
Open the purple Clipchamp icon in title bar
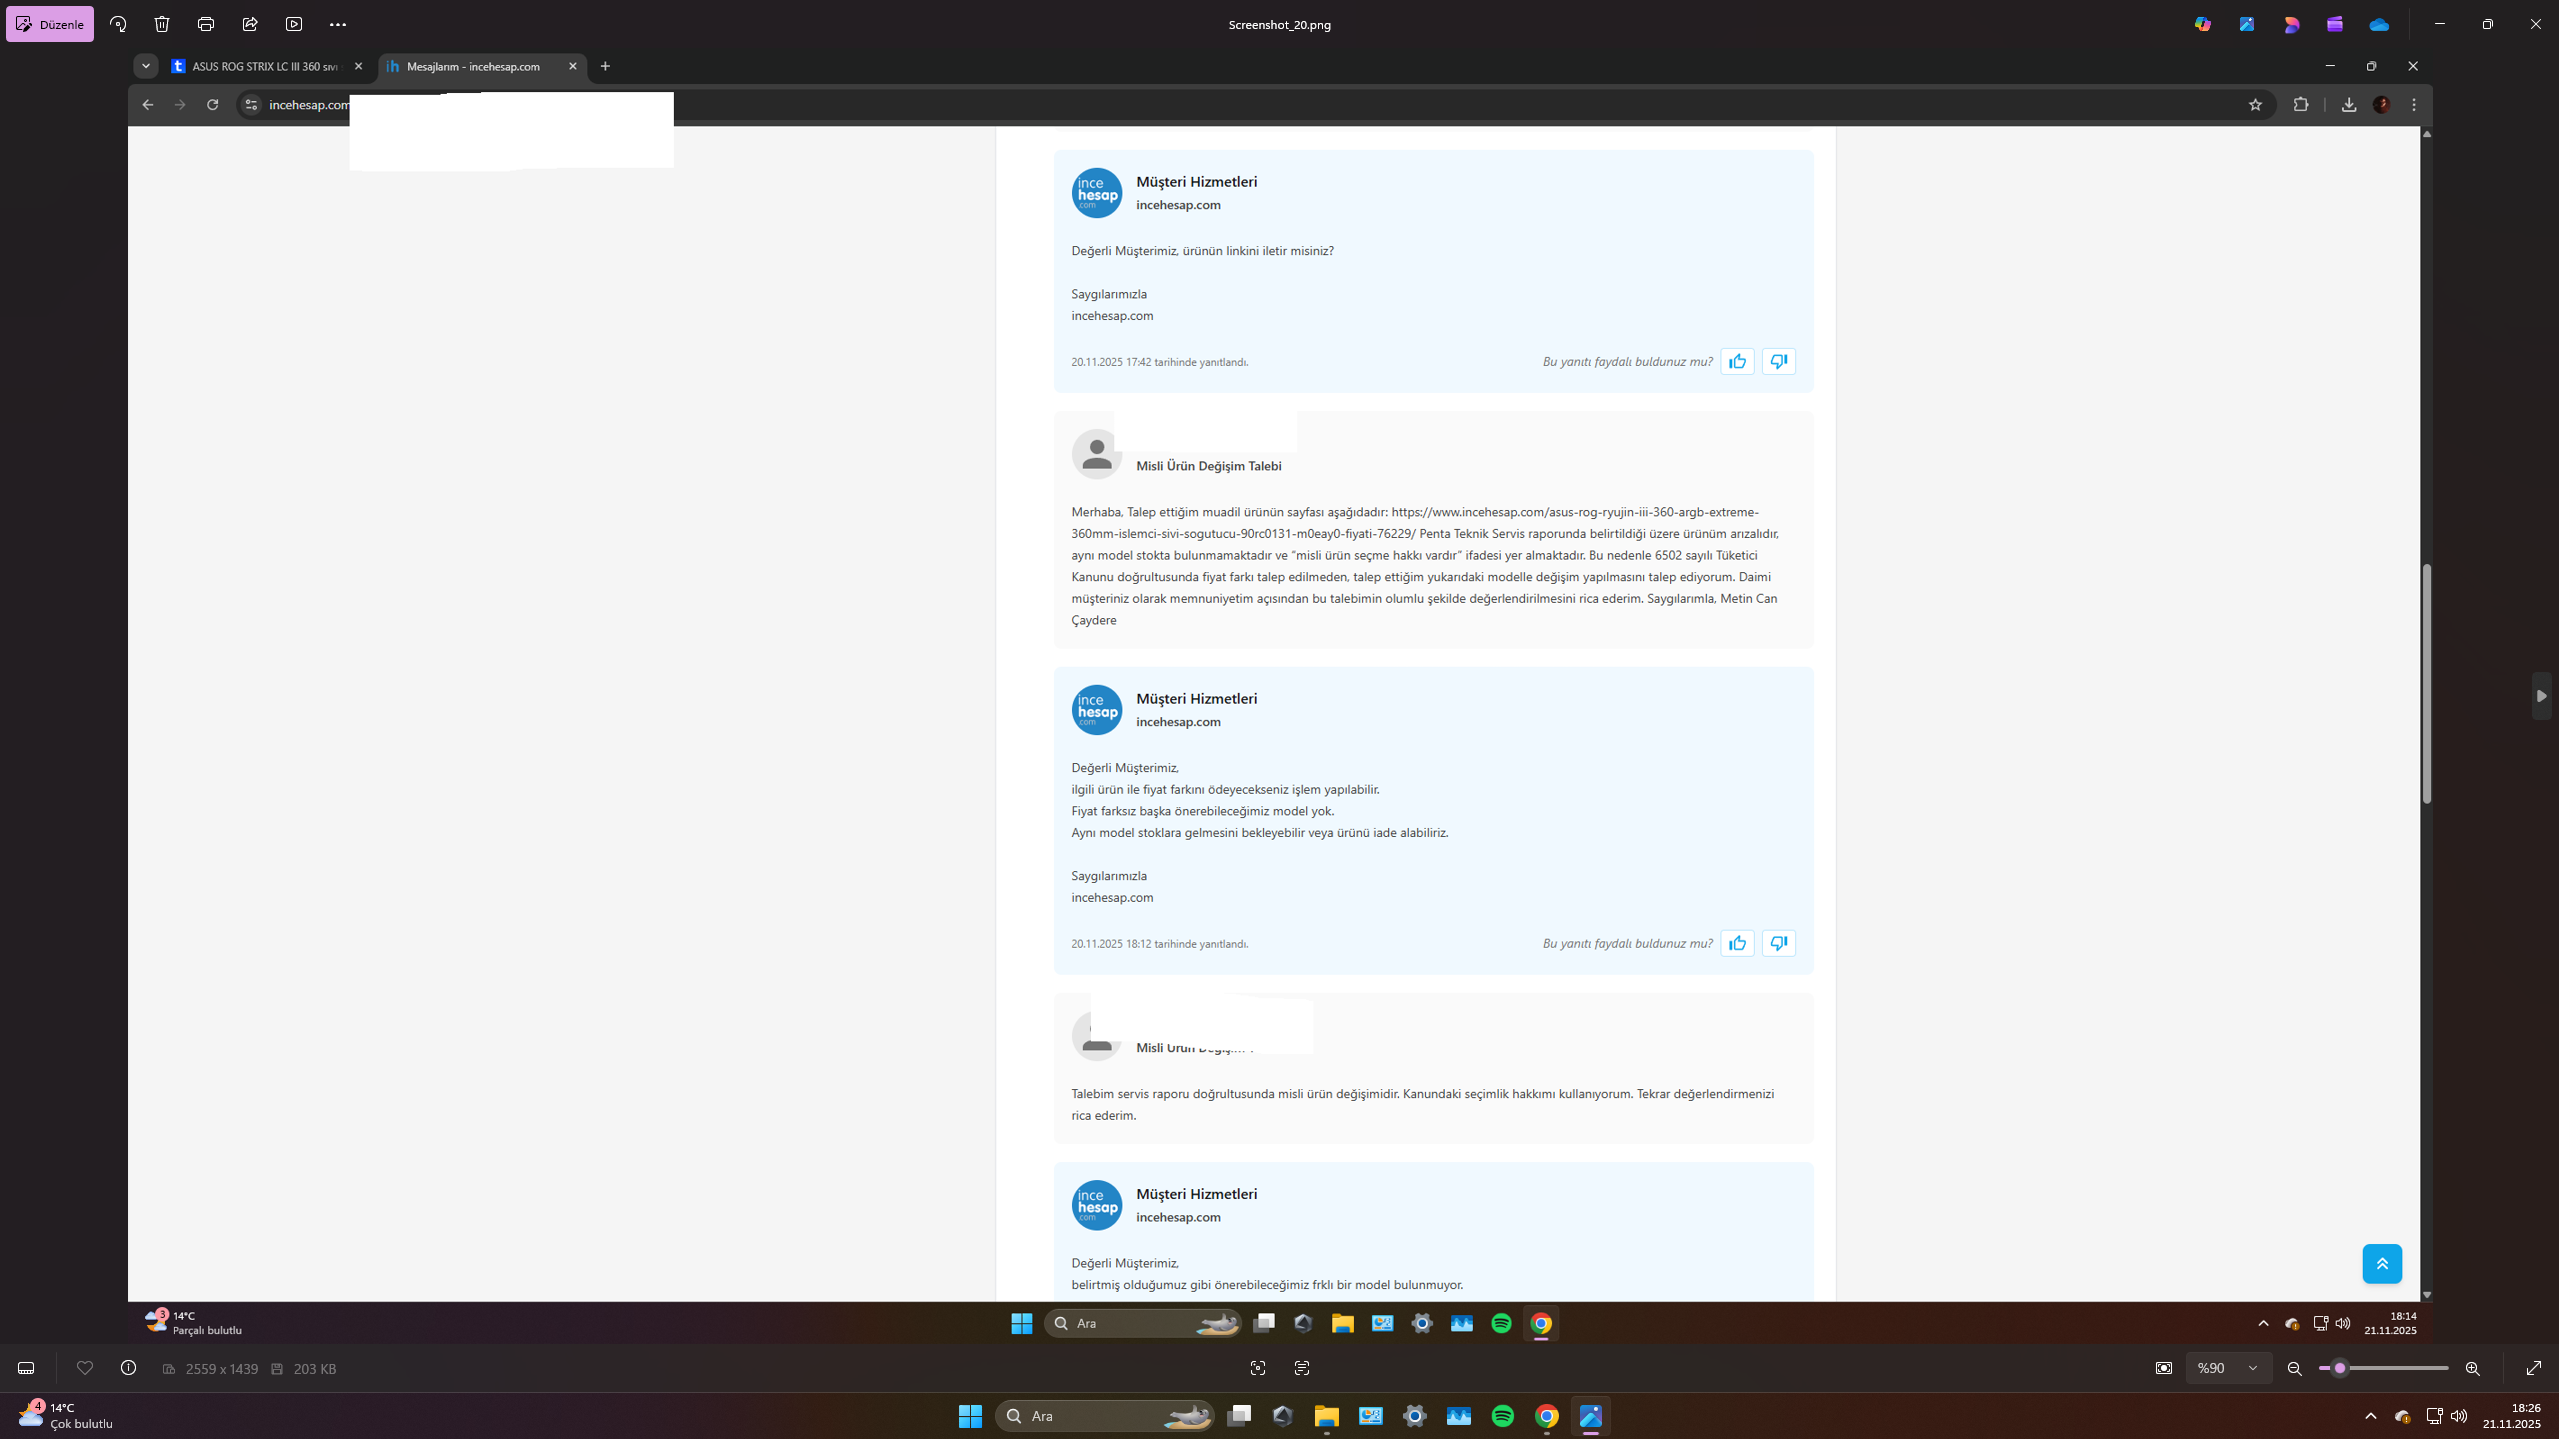point(2335,24)
